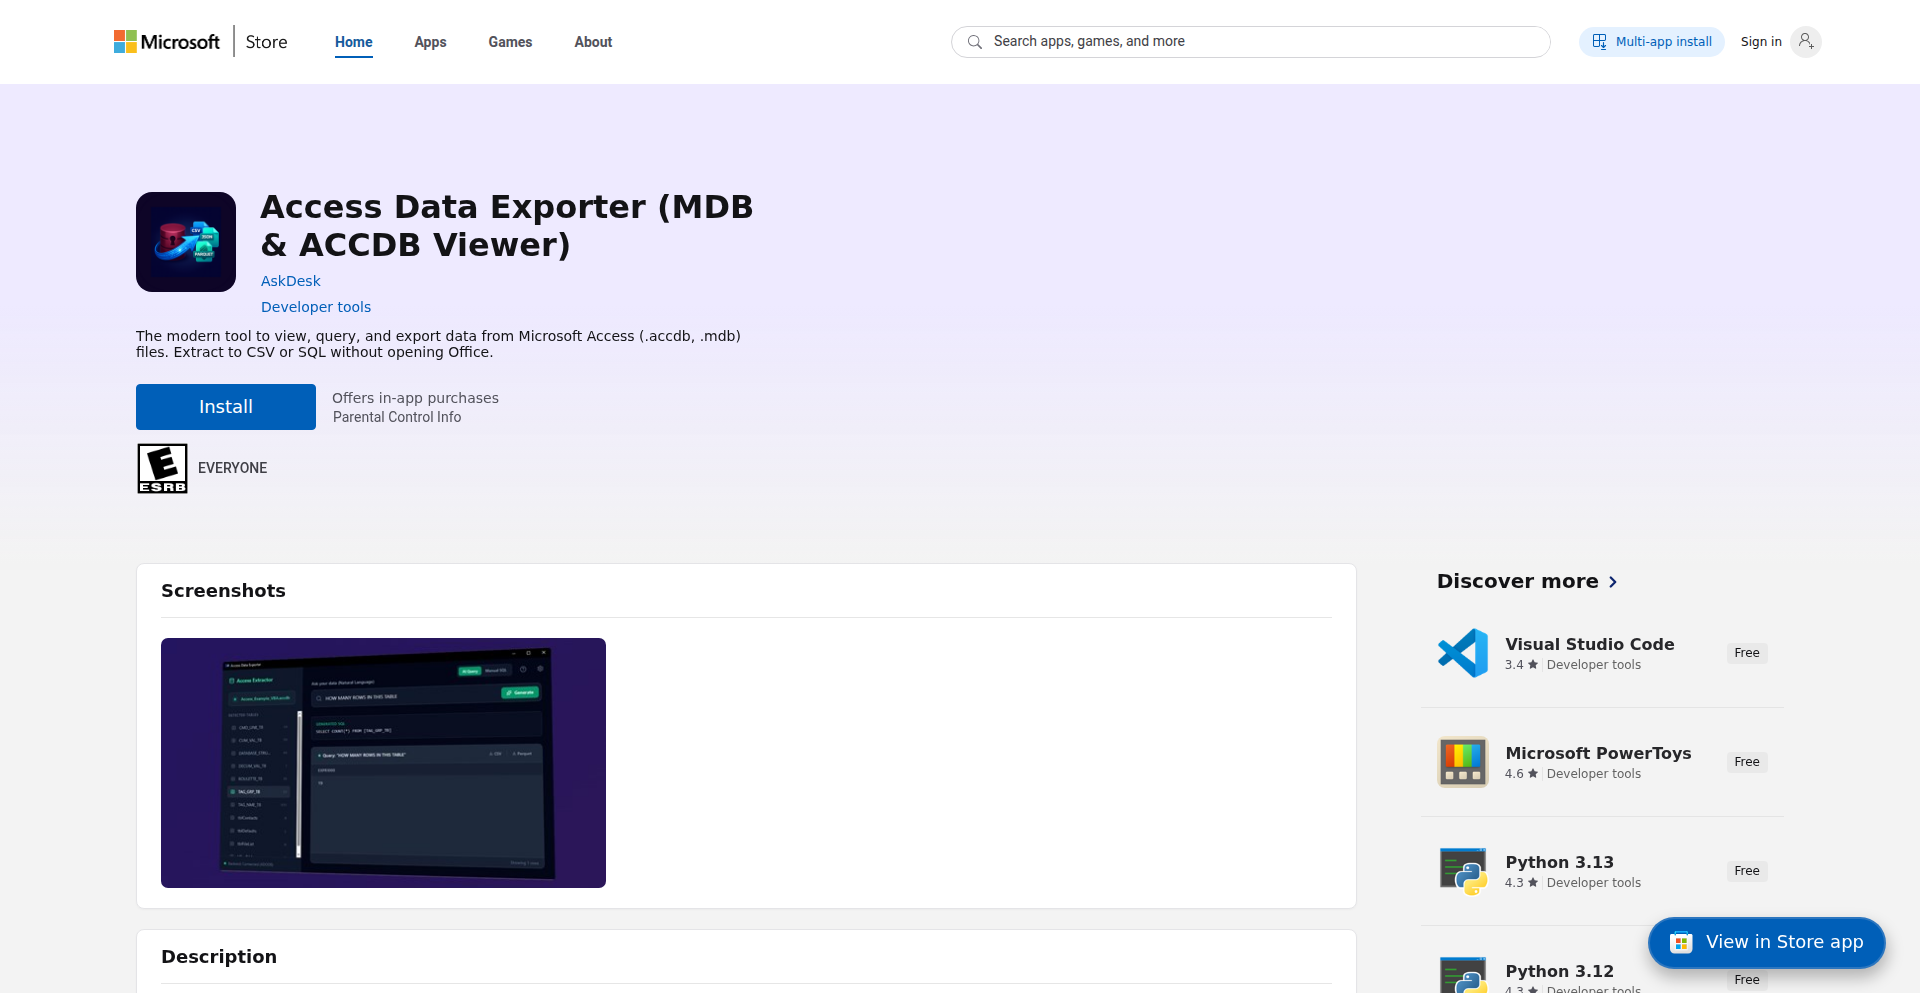Select the About tab

click(x=593, y=42)
